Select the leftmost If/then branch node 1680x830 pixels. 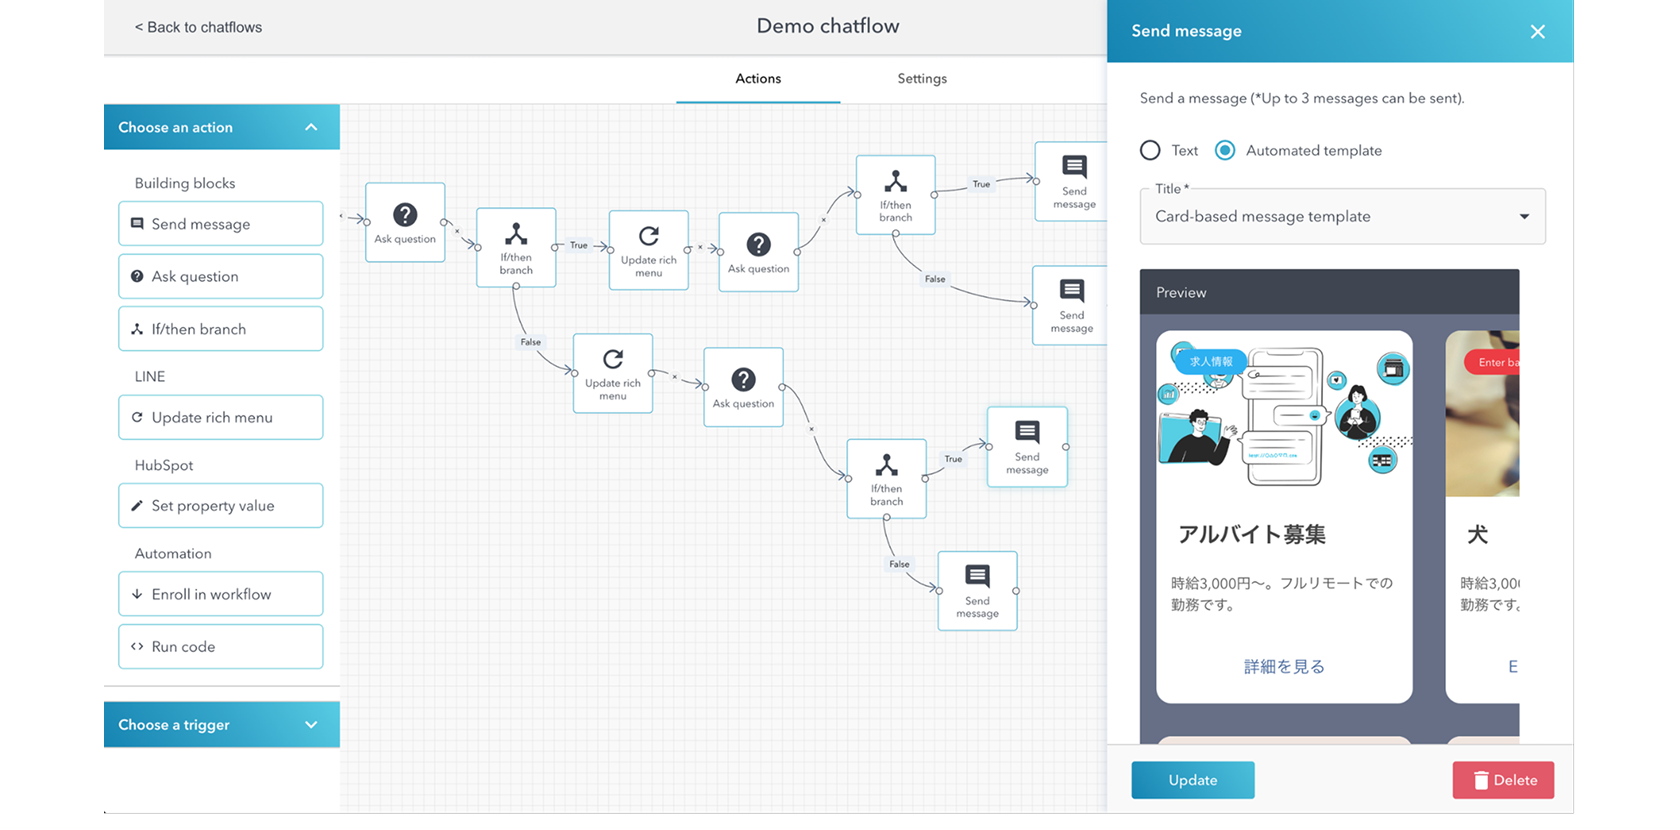coord(516,247)
